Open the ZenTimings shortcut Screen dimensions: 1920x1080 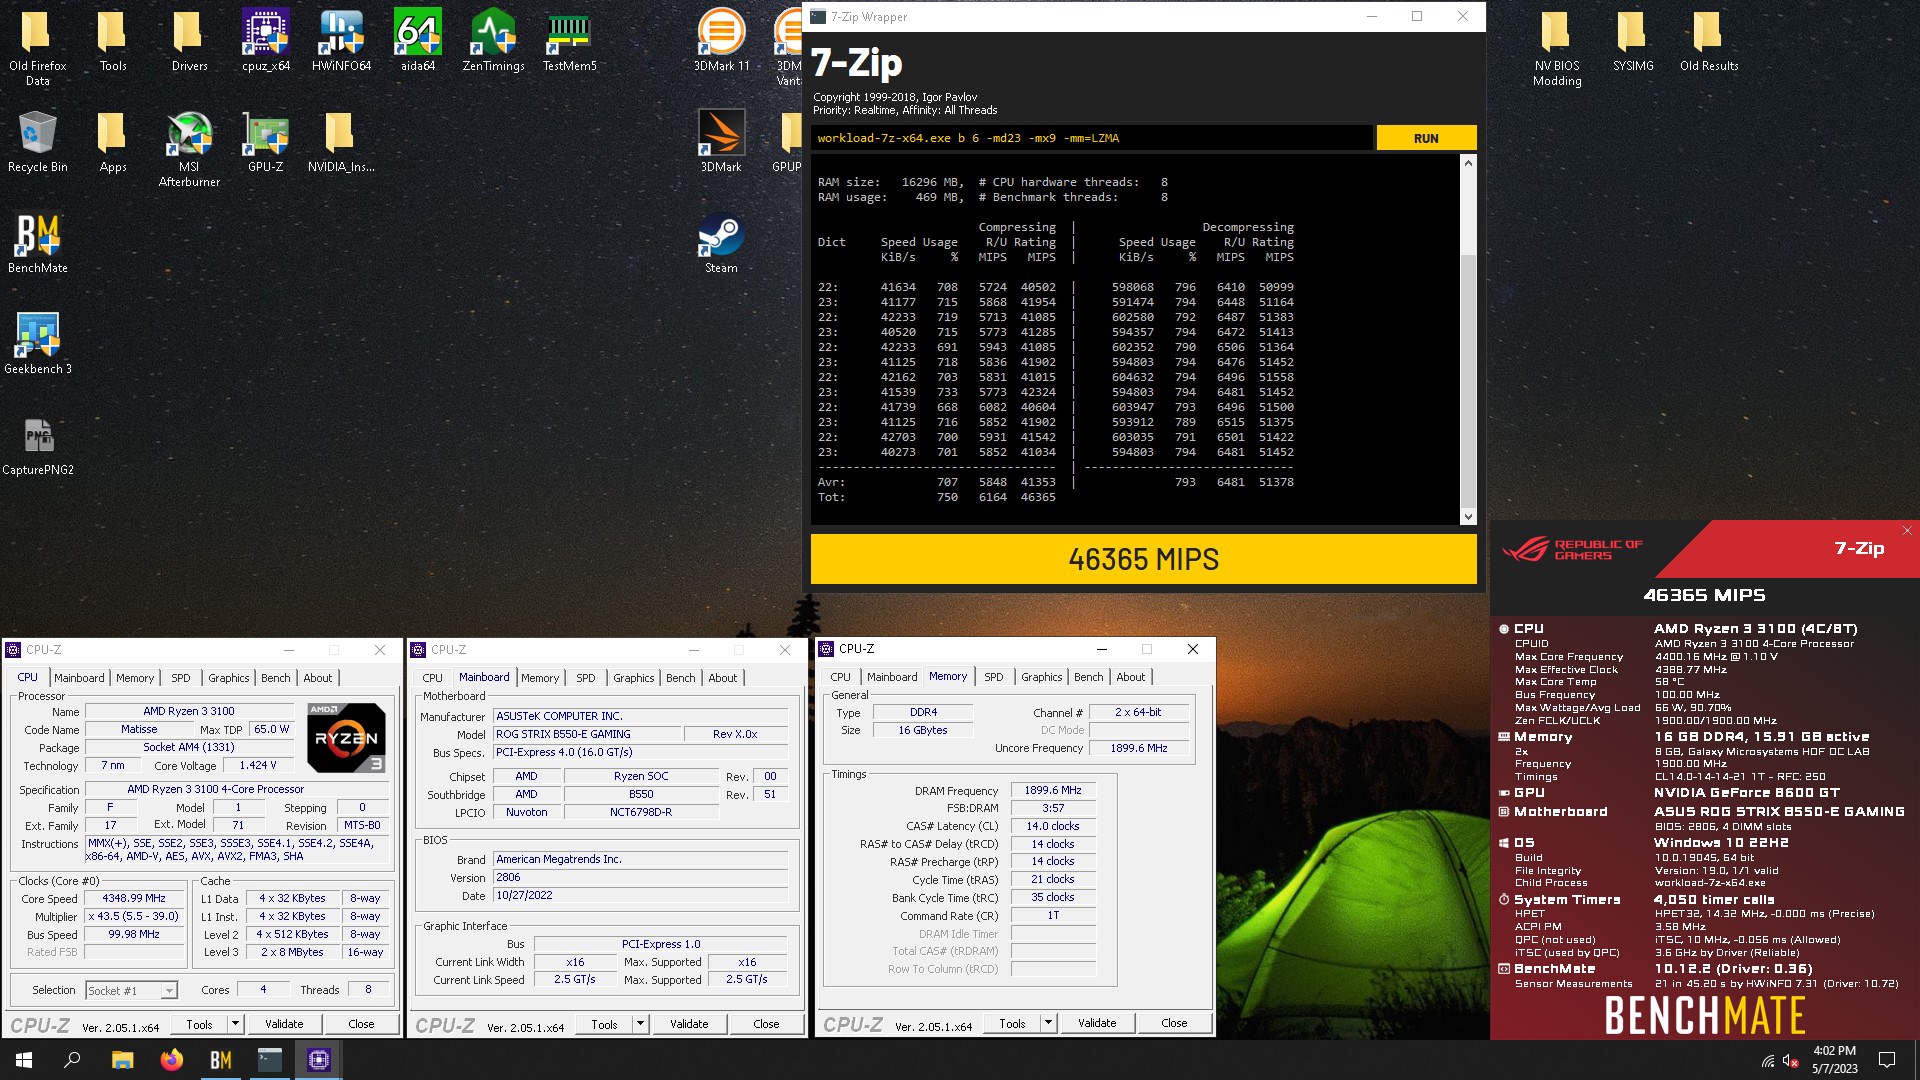[x=493, y=40]
